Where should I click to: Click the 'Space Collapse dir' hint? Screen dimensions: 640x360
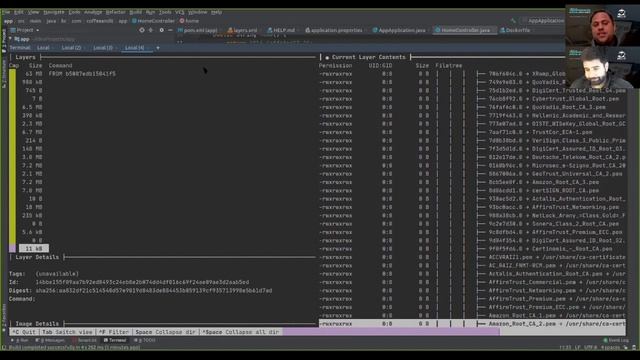pos(165,332)
